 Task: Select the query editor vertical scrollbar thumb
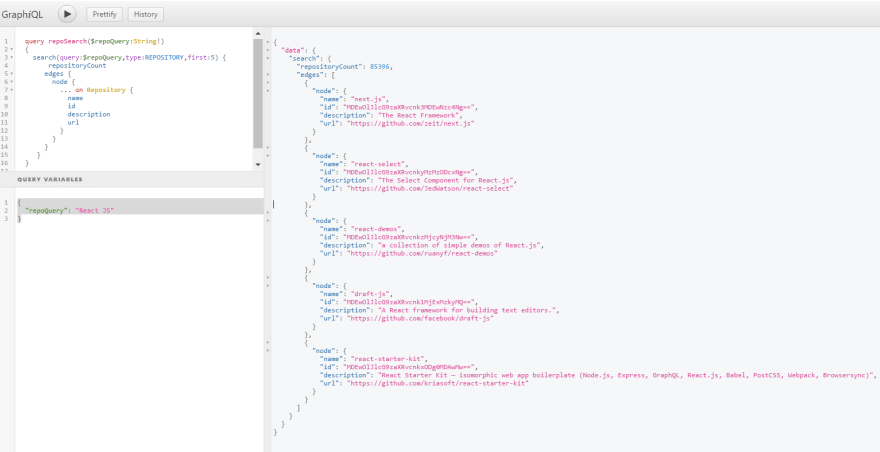258,93
